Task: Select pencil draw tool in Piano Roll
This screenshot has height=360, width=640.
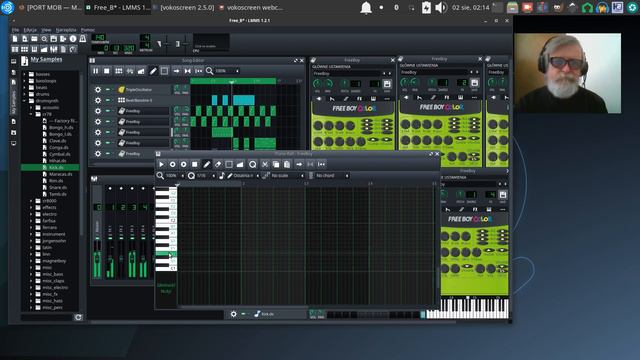Action: point(207,164)
